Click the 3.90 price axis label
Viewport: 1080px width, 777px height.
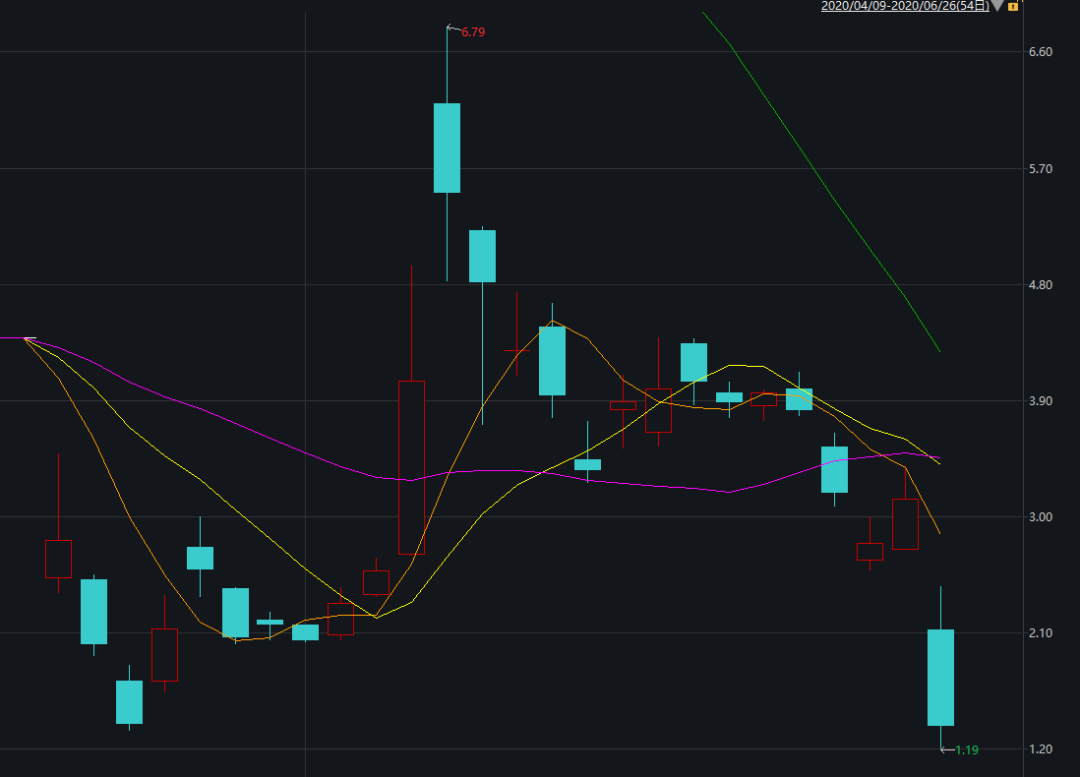tap(1040, 401)
